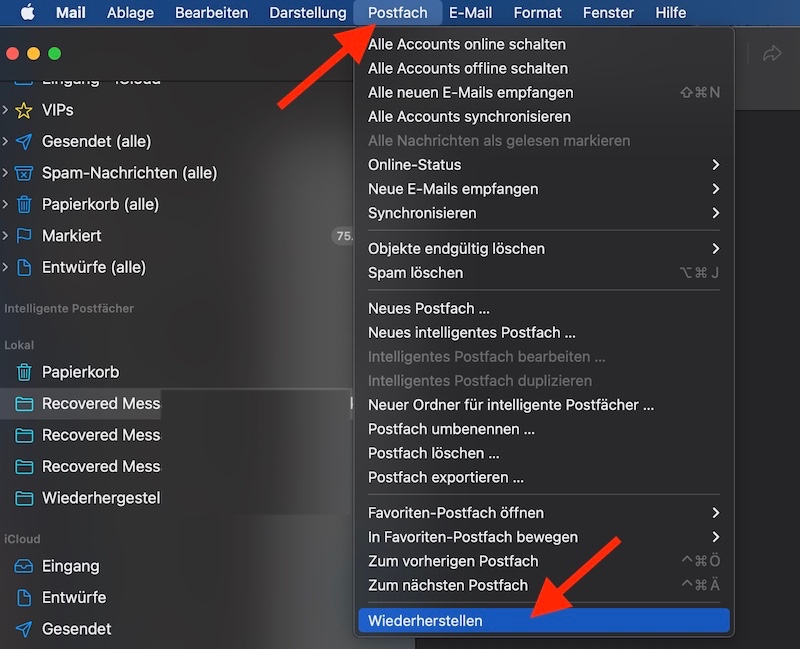
Task: Click the iCloud Eingang inbox tray icon
Action: pos(24,566)
